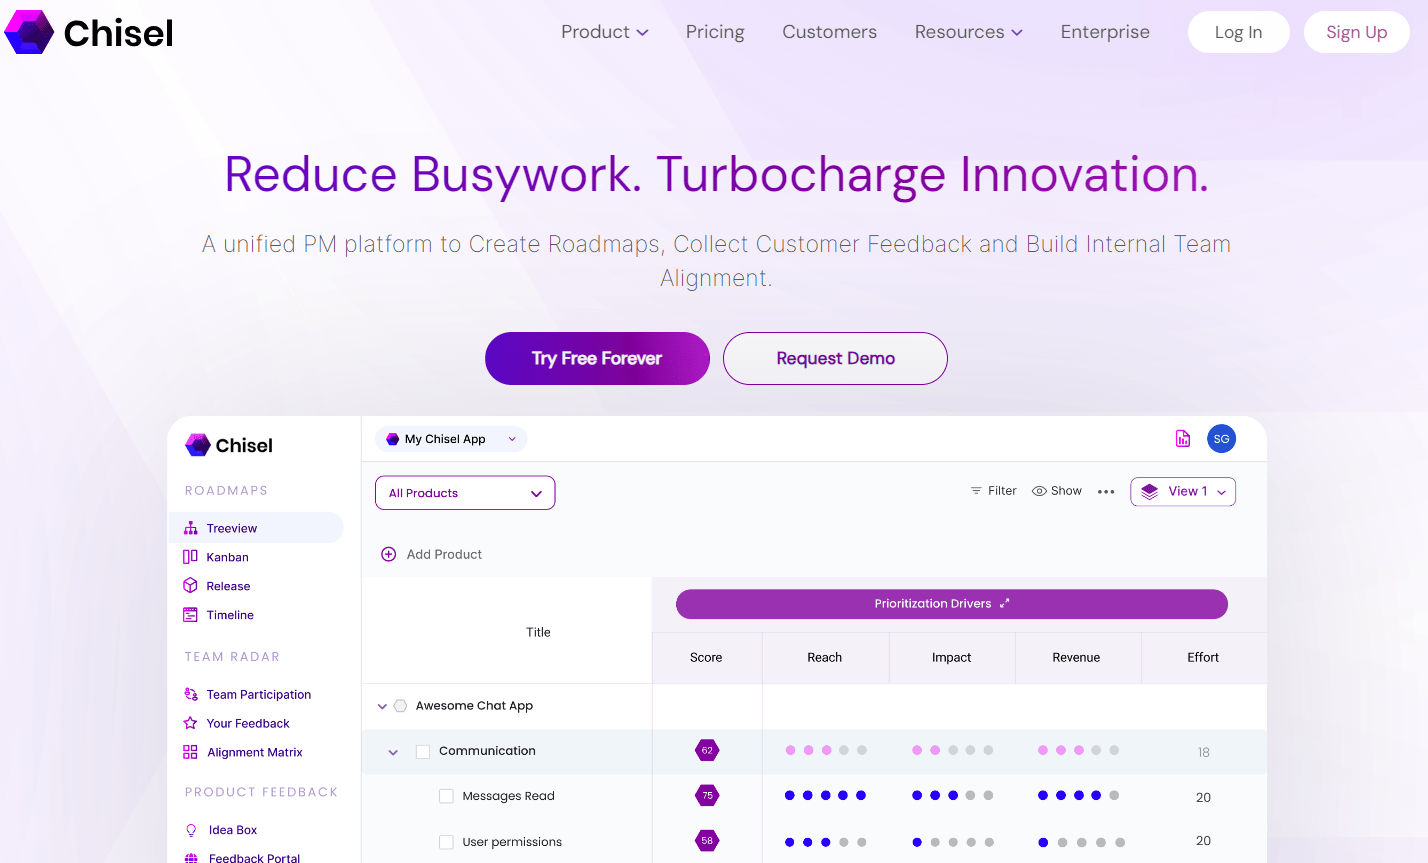Screen dimensions: 1428x863
Task: Click the Team Participation icon
Action: (x=190, y=694)
